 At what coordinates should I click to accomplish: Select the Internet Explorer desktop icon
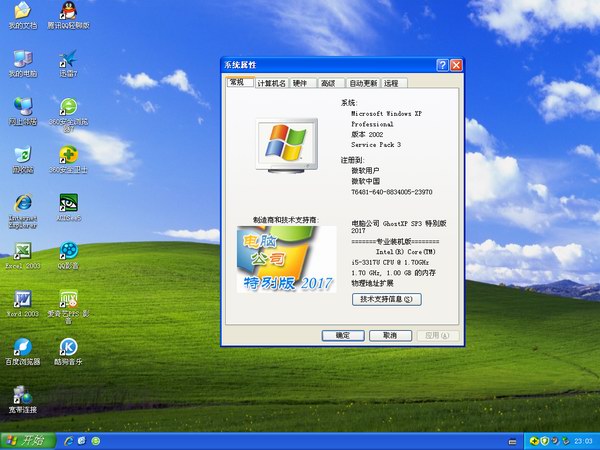23,211
